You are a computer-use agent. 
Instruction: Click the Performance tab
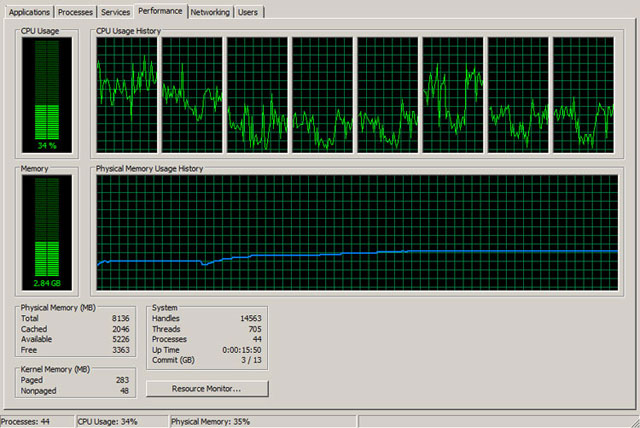tap(160, 11)
